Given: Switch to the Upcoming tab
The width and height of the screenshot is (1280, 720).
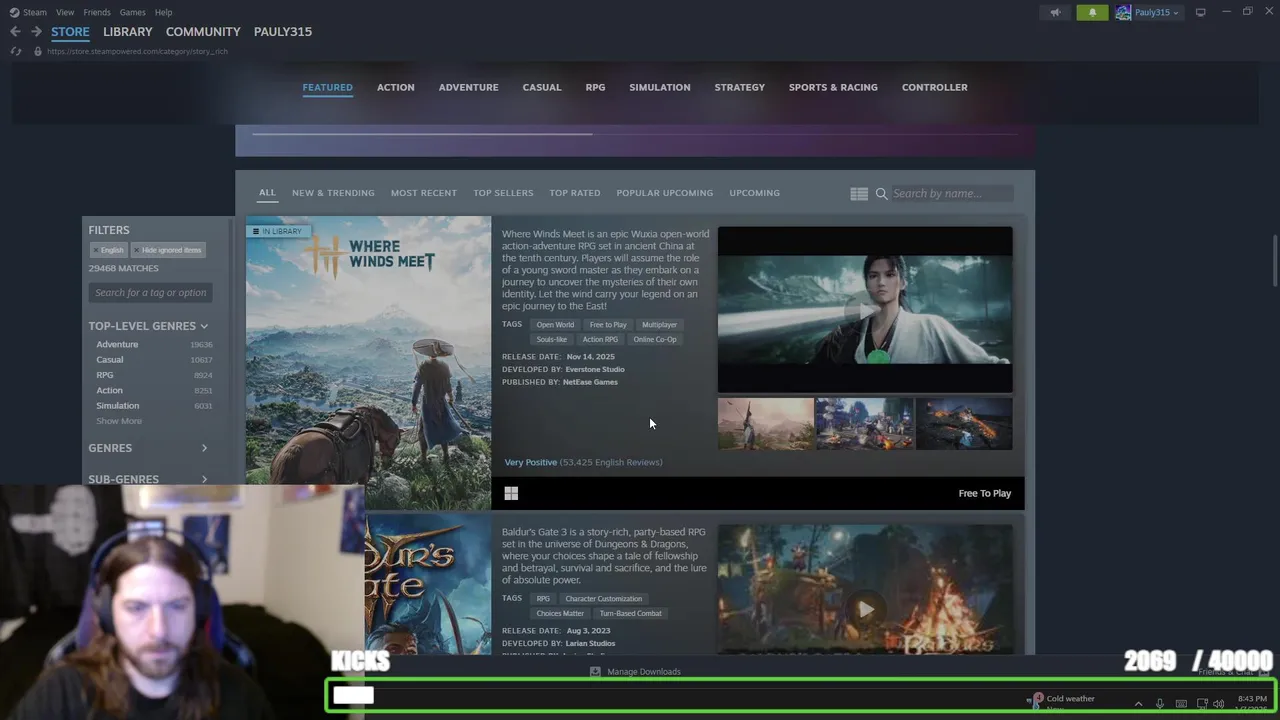Looking at the screenshot, I should pyautogui.click(x=755, y=193).
